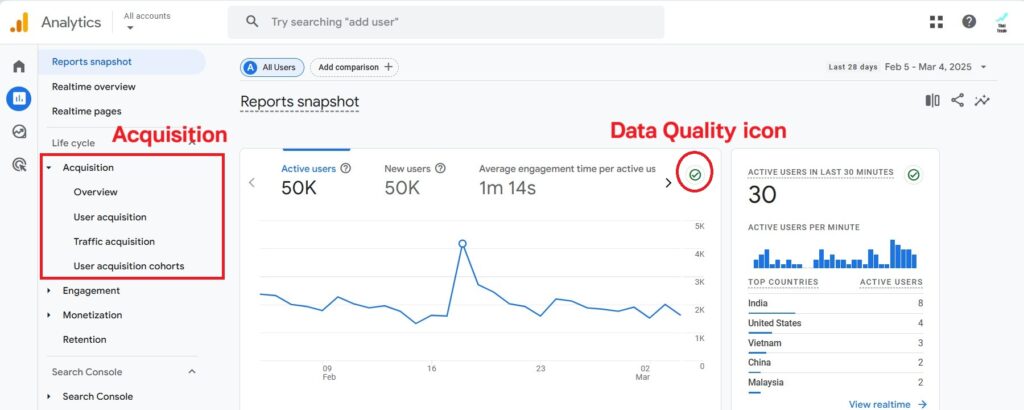
Task: Click the United States country row
Action: click(835, 323)
